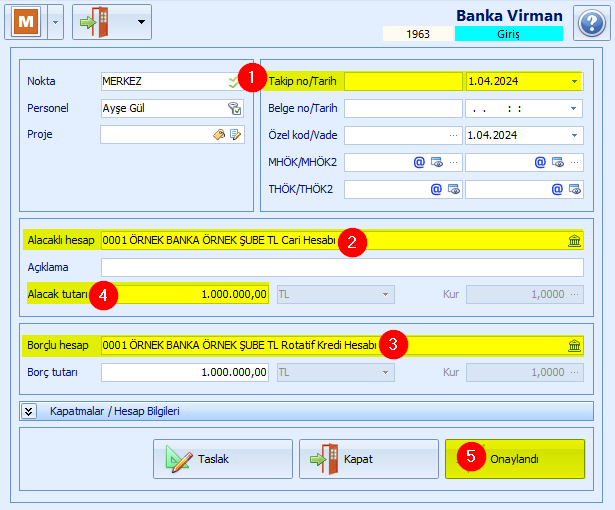Click the eye icon in first MHÖK field

437,162
